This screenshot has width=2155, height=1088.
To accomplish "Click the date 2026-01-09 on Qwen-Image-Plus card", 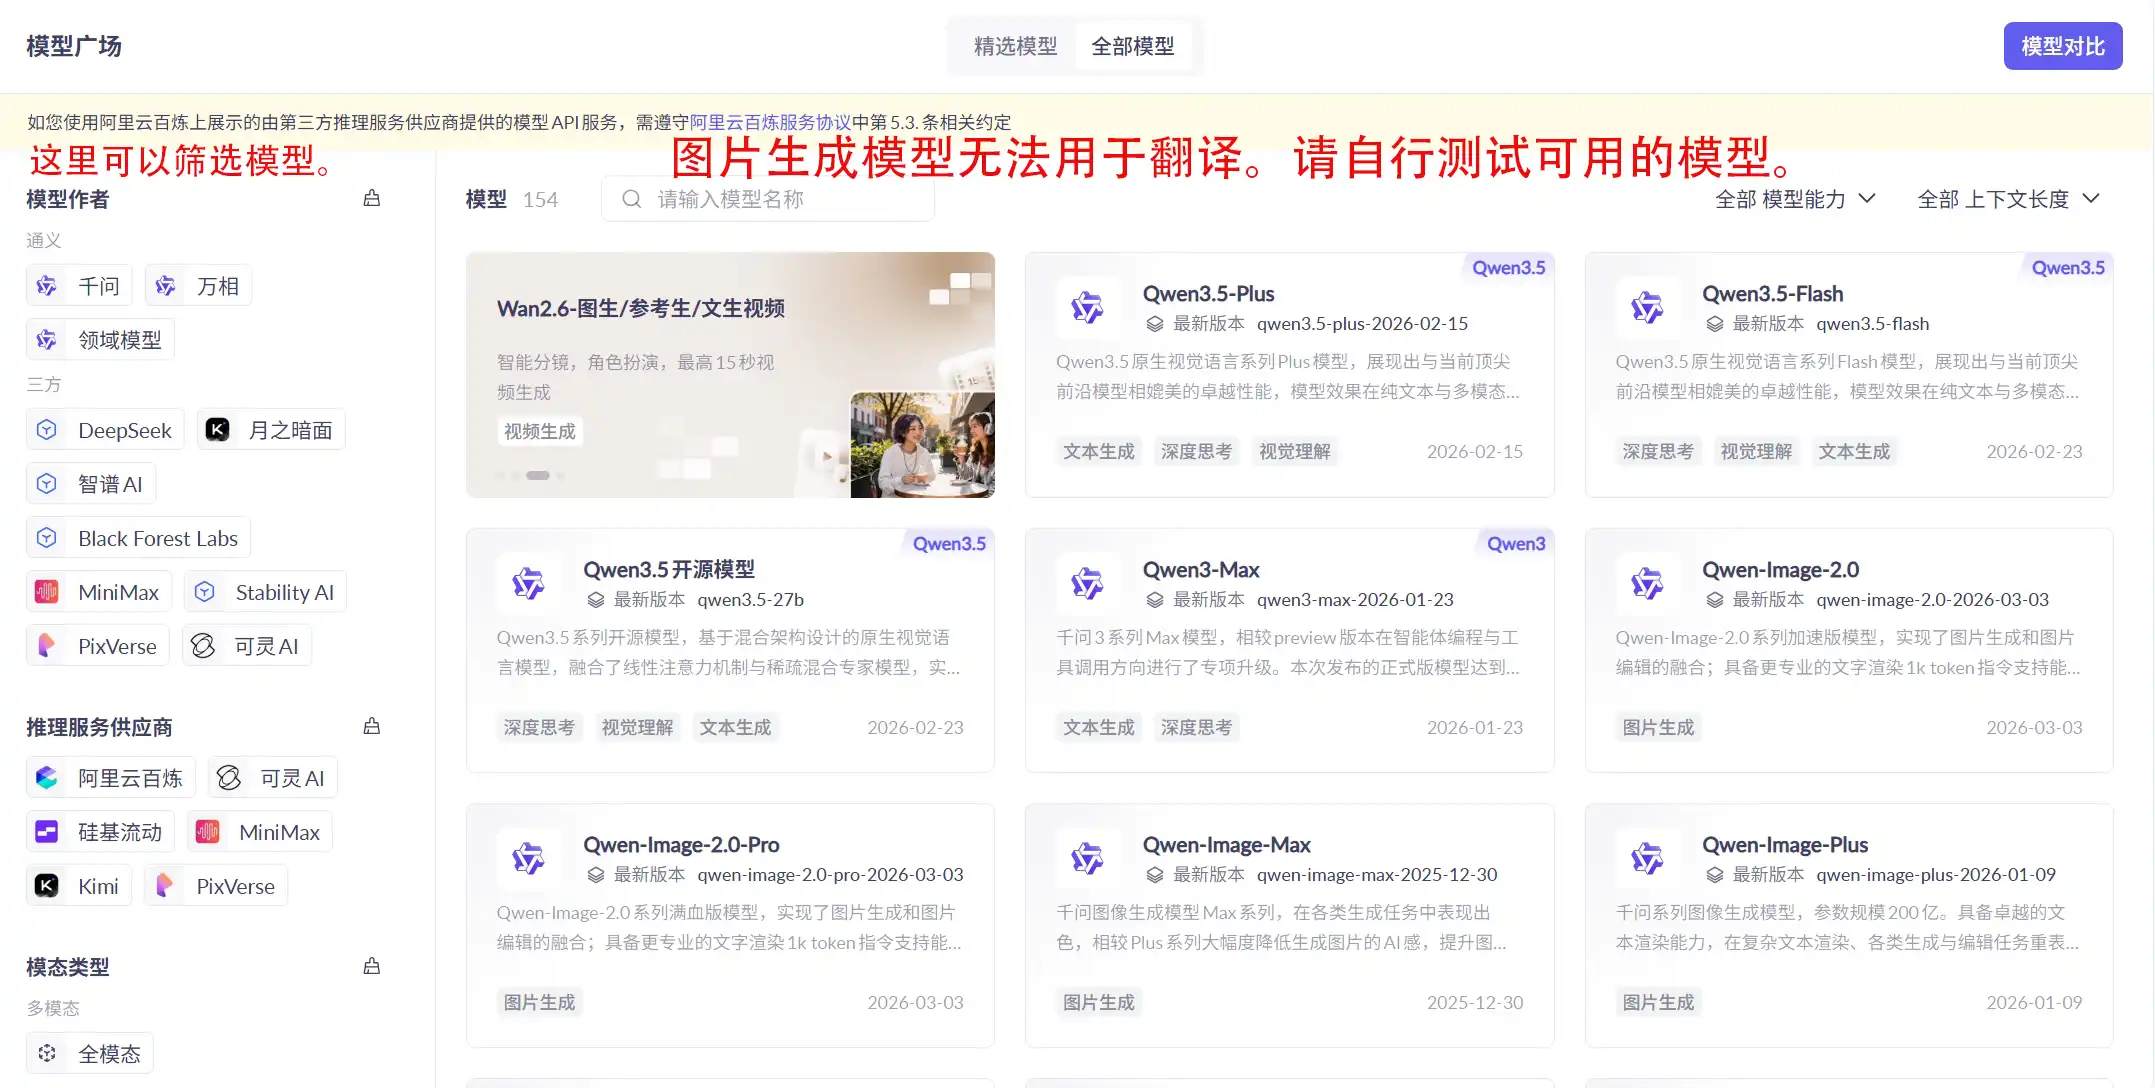I will pyautogui.click(x=2034, y=1002).
